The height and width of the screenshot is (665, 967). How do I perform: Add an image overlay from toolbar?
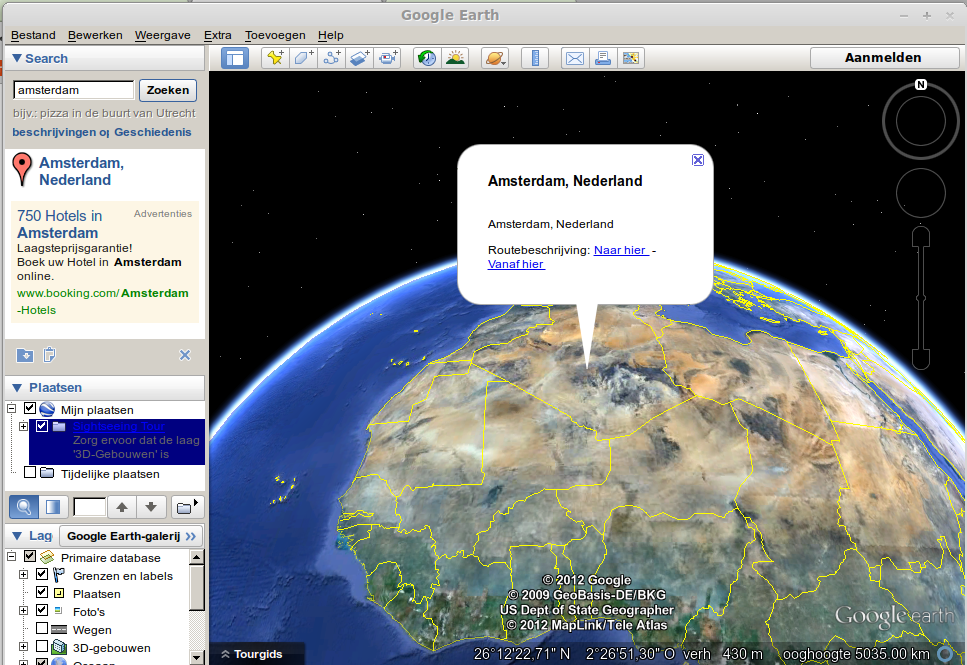(360, 58)
